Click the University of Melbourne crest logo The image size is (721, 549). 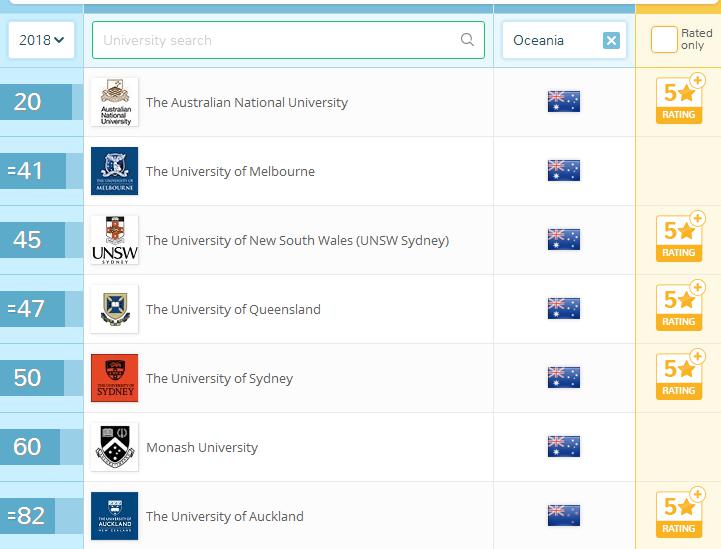[114, 171]
